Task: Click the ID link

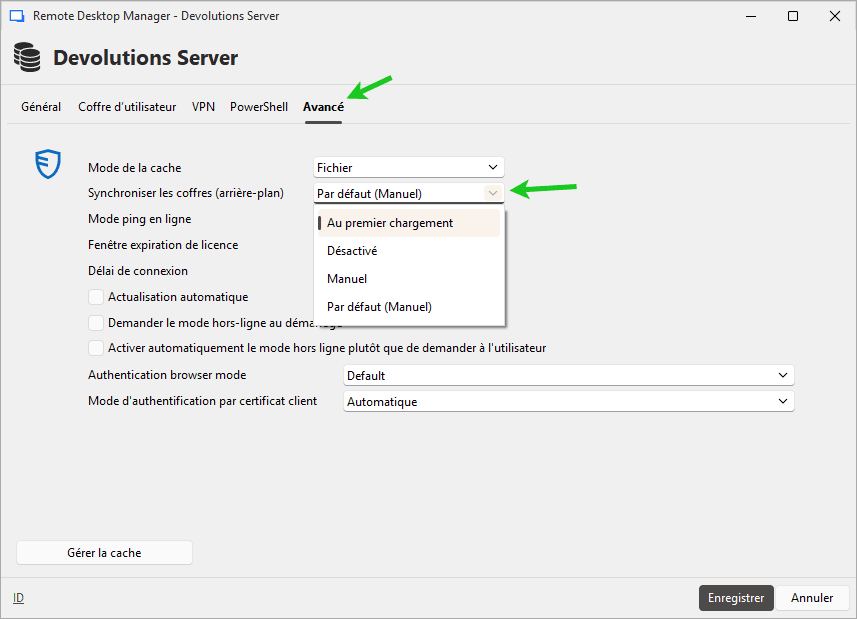Action: [x=19, y=598]
